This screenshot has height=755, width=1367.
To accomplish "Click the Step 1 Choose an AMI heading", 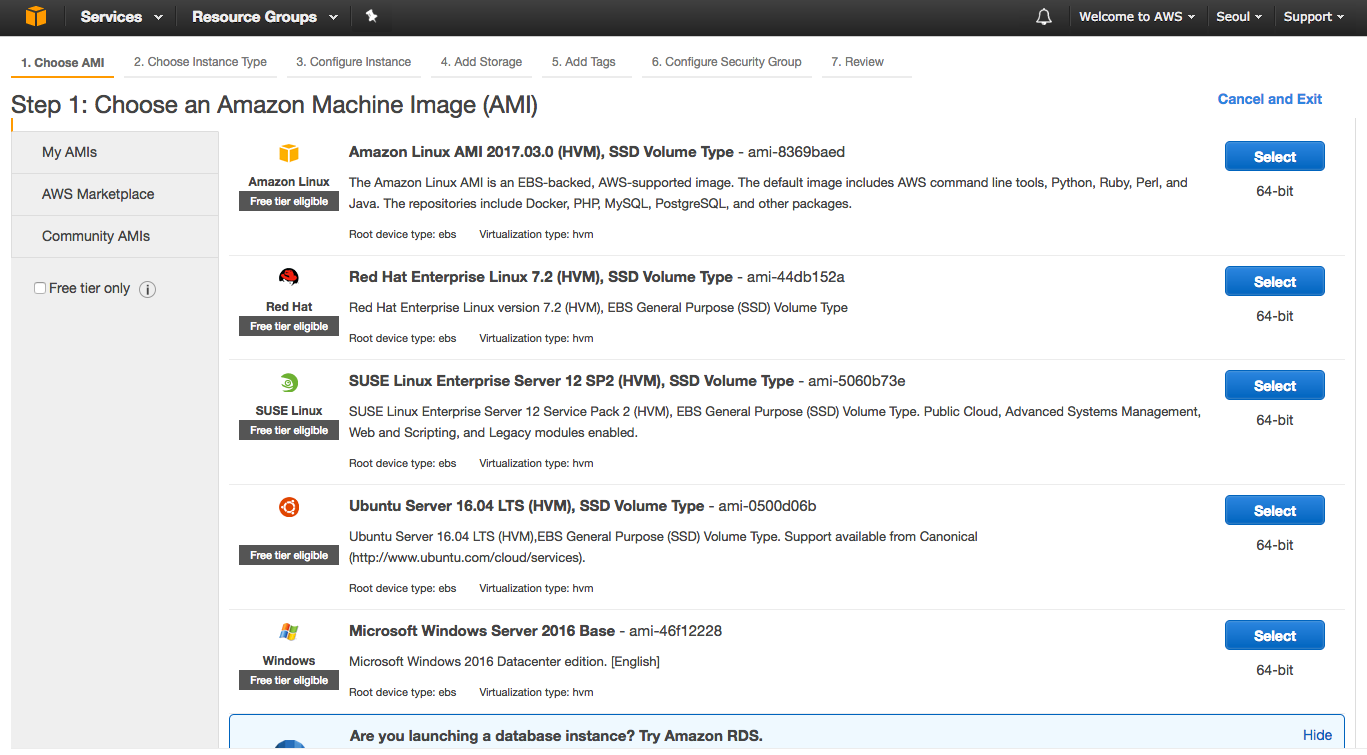I will click(274, 104).
